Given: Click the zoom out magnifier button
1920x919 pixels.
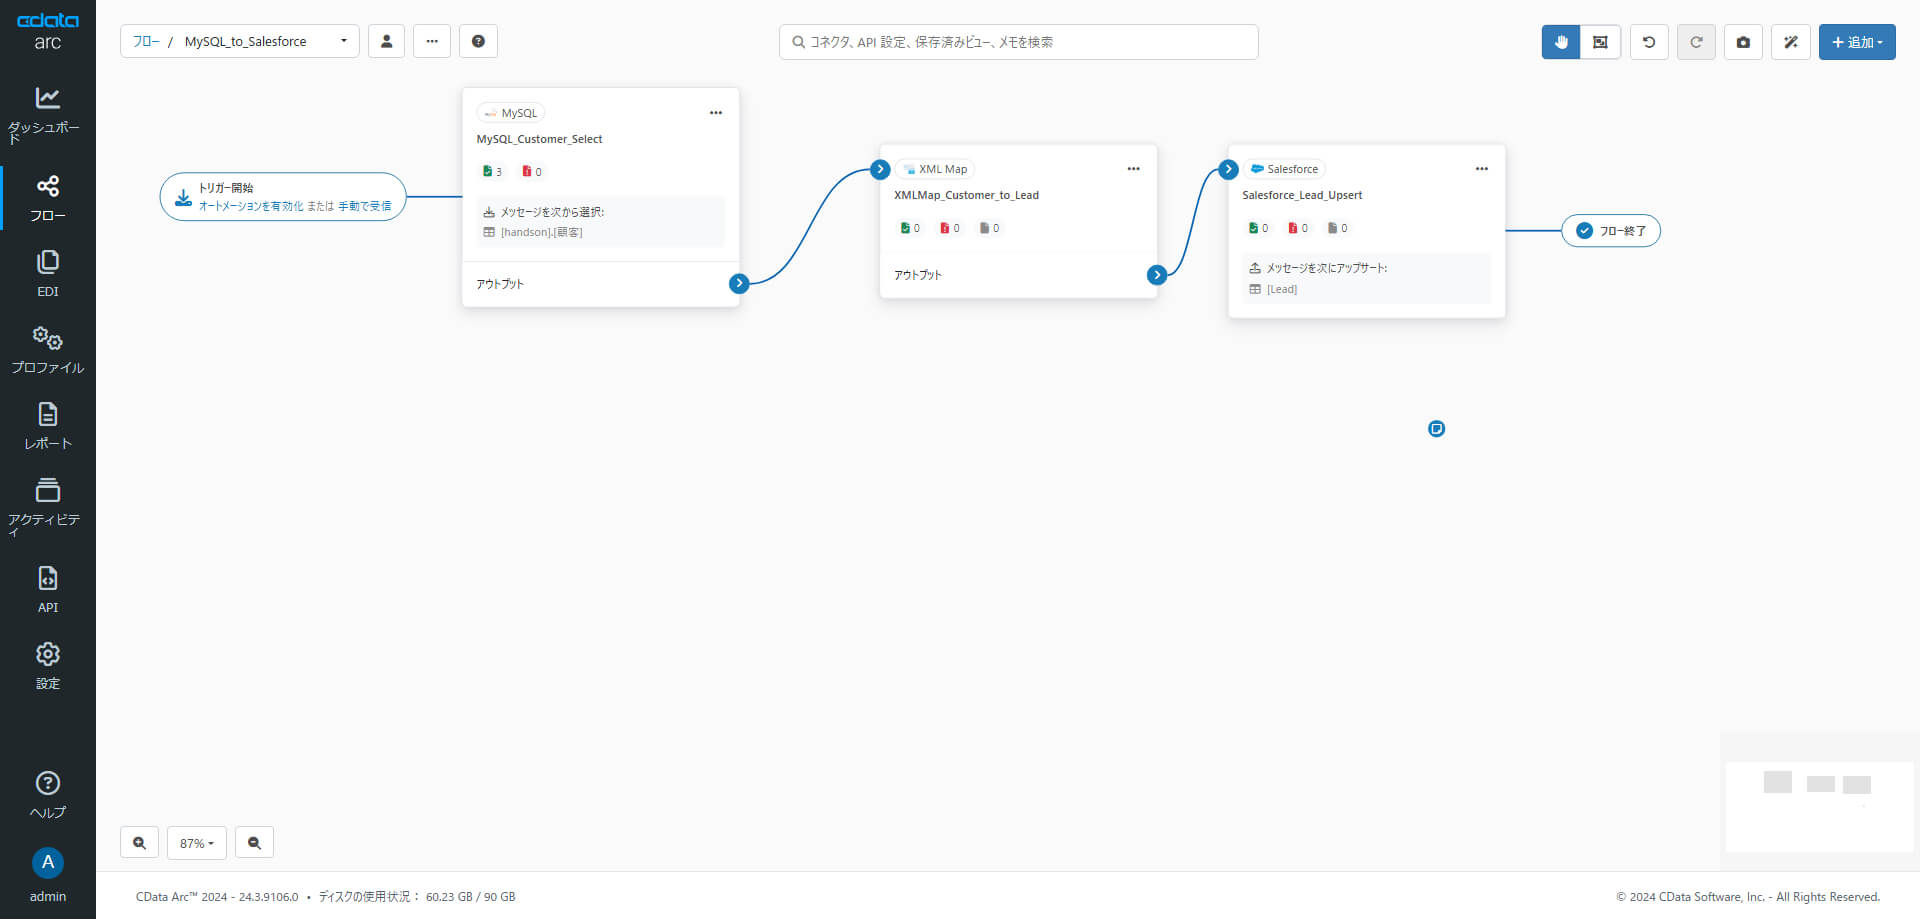Looking at the screenshot, I should (254, 843).
